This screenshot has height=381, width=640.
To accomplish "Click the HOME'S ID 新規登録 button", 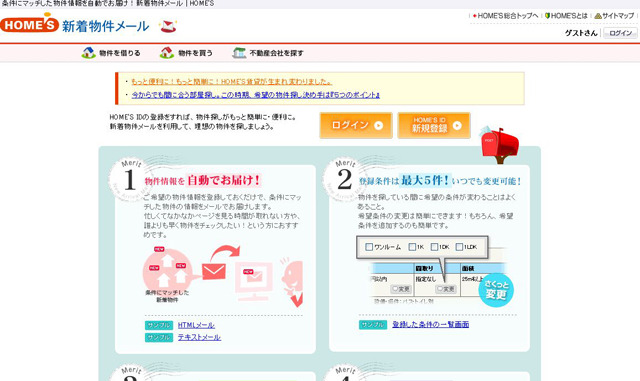I will click(x=434, y=125).
